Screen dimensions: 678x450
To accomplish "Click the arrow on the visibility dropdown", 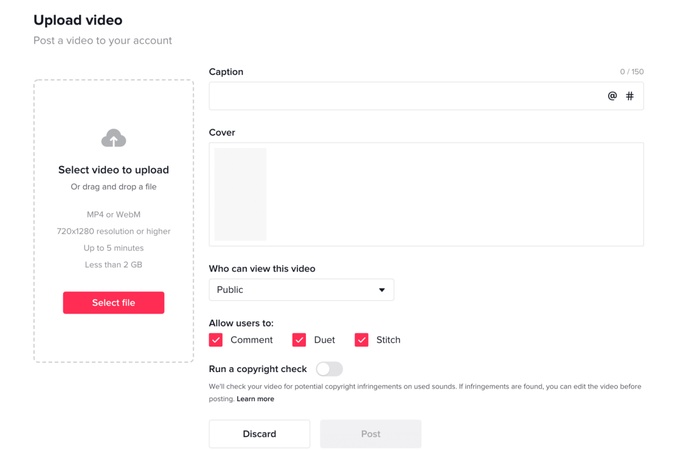I will (x=381, y=290).
